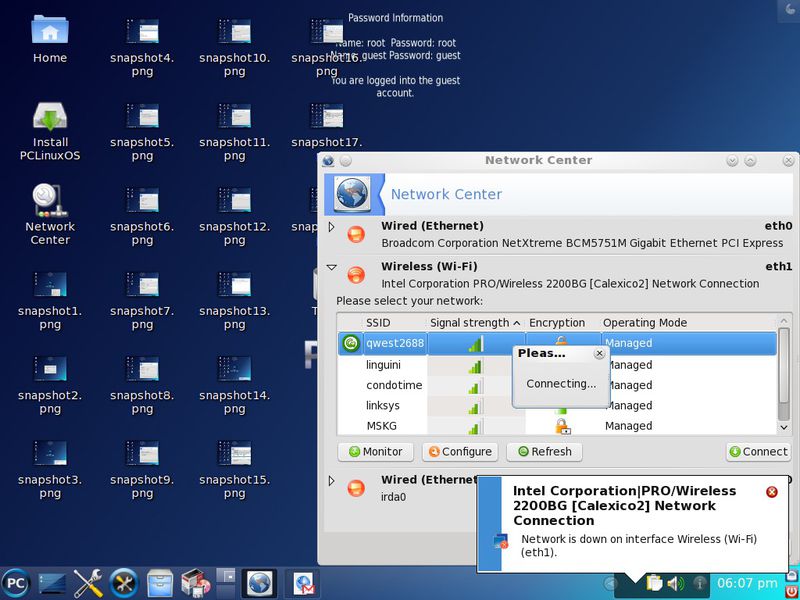Sort by Encryption column header
The height and width of the screenshot is (600, 800).
[x=563, y=322]
